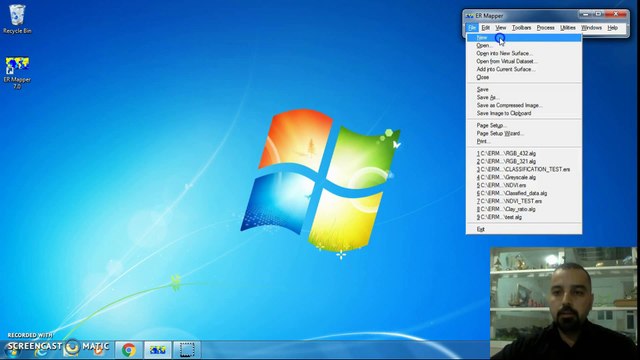This screenshot has width=640, height=360.
Task: Open Google Chrome from the taskbar
Action: (x=129, y=350)
